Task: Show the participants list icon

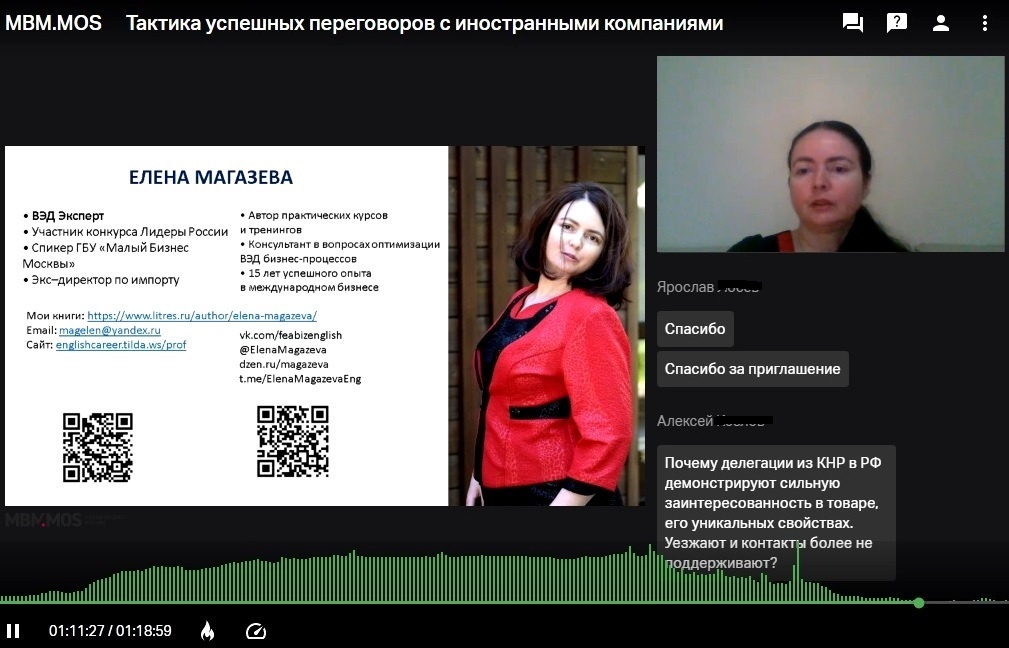Action: (x=940, y=22)
